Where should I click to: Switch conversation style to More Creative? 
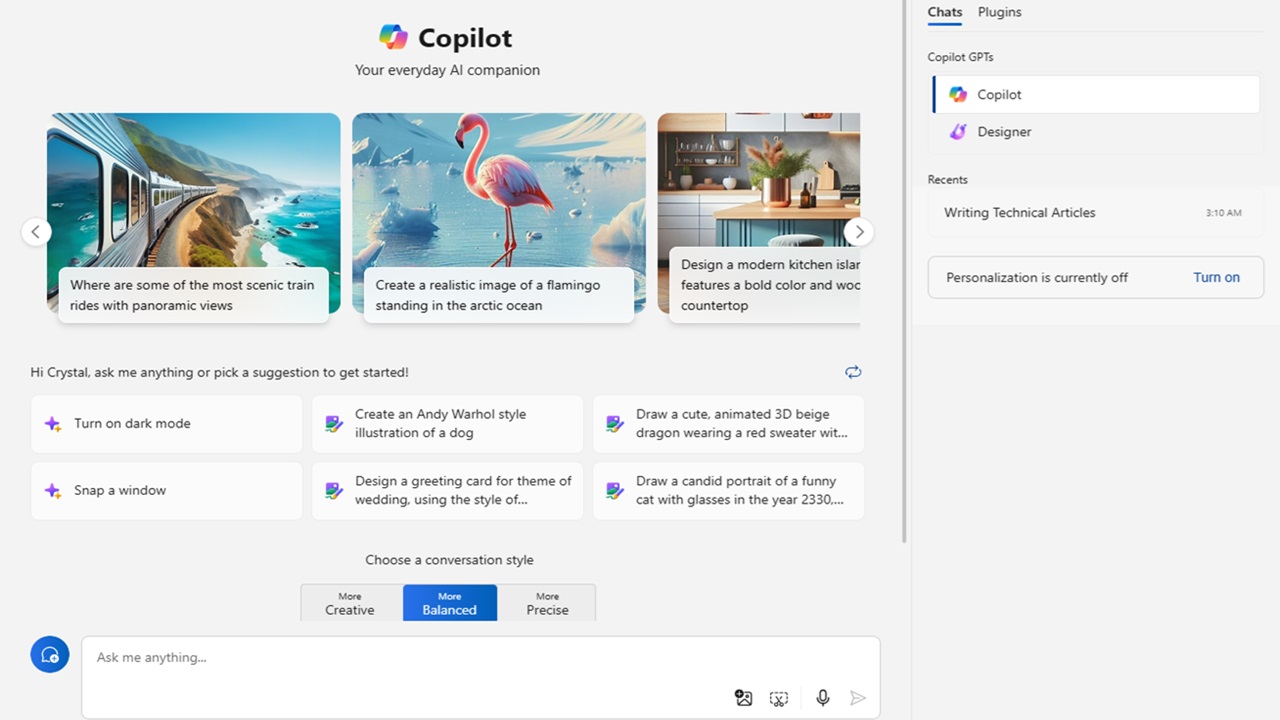coord(349,603)
